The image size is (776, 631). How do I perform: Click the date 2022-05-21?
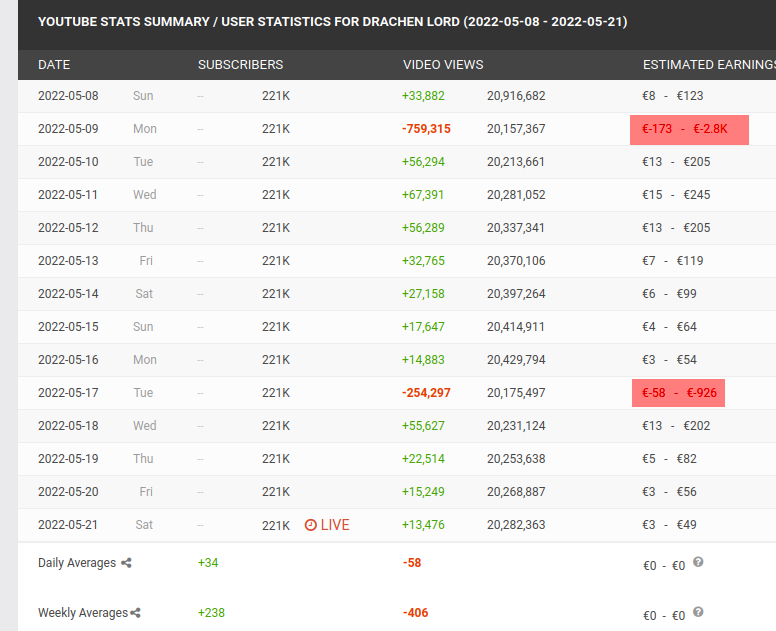[68, 525]
